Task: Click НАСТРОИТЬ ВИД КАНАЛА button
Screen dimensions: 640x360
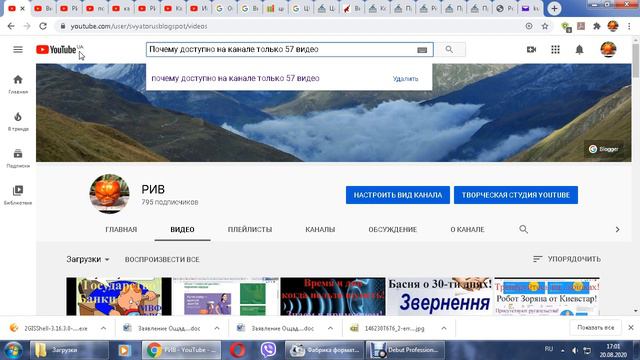Action: (398, 195)
